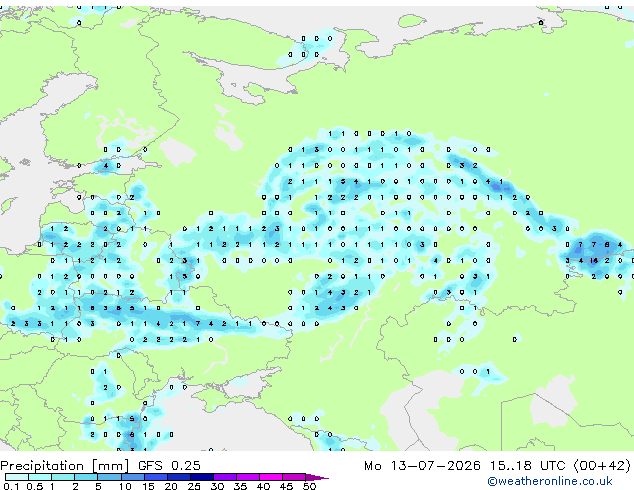Click the legend value '0.1'
Image resolution: width=634 pixels, height=490 pixels.
(11, 486)
